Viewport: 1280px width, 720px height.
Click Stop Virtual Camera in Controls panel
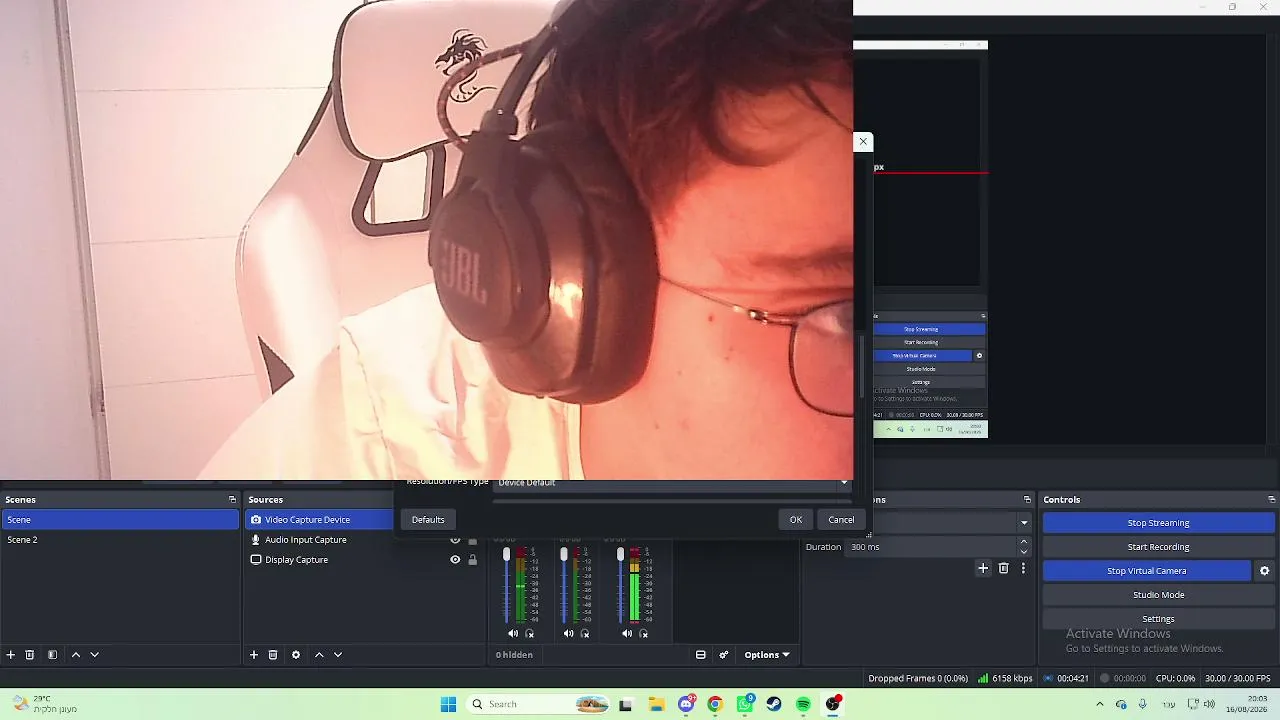[x=1146, y=571]
